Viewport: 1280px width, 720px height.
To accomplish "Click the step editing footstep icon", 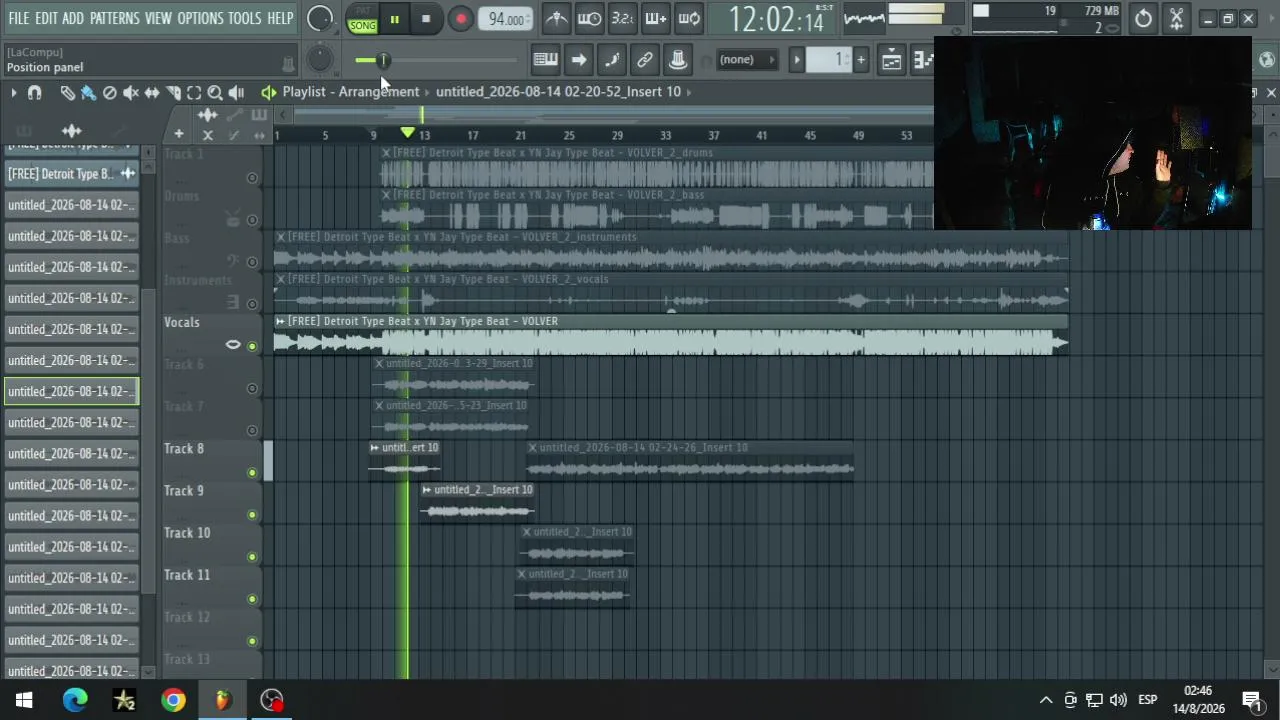I will [x=612, y=60].
